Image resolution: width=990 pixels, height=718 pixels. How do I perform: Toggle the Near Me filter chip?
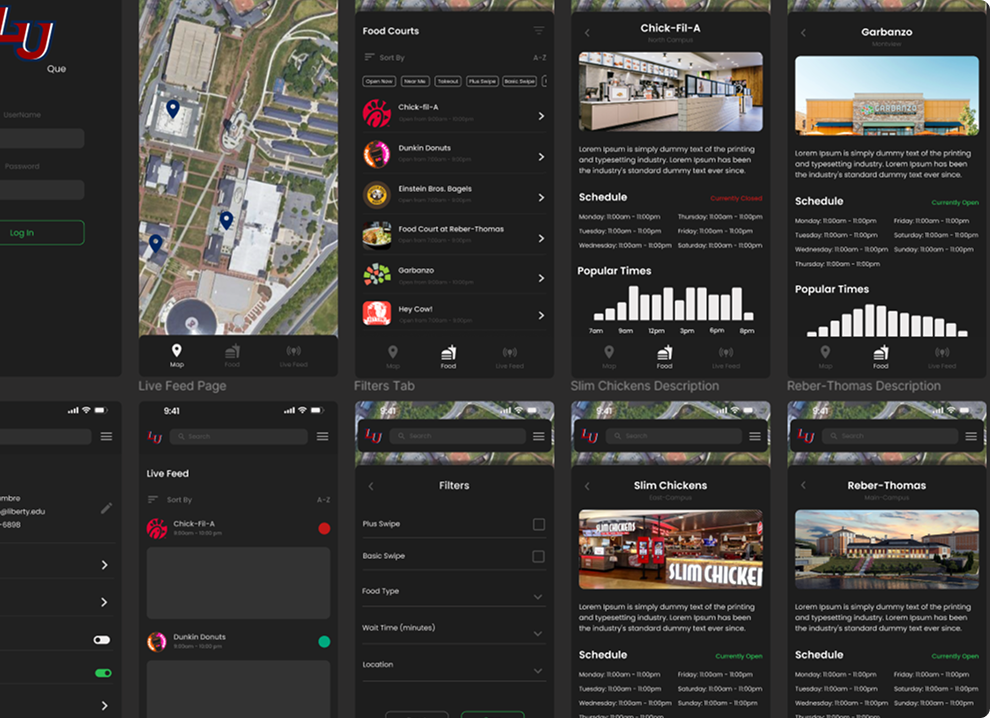[x=414, y=81]
